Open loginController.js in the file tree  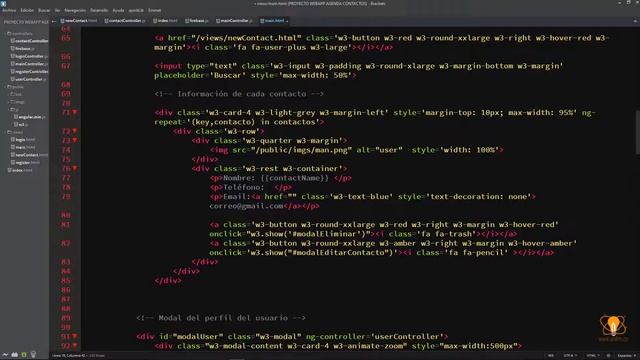(x=29, y=56)
